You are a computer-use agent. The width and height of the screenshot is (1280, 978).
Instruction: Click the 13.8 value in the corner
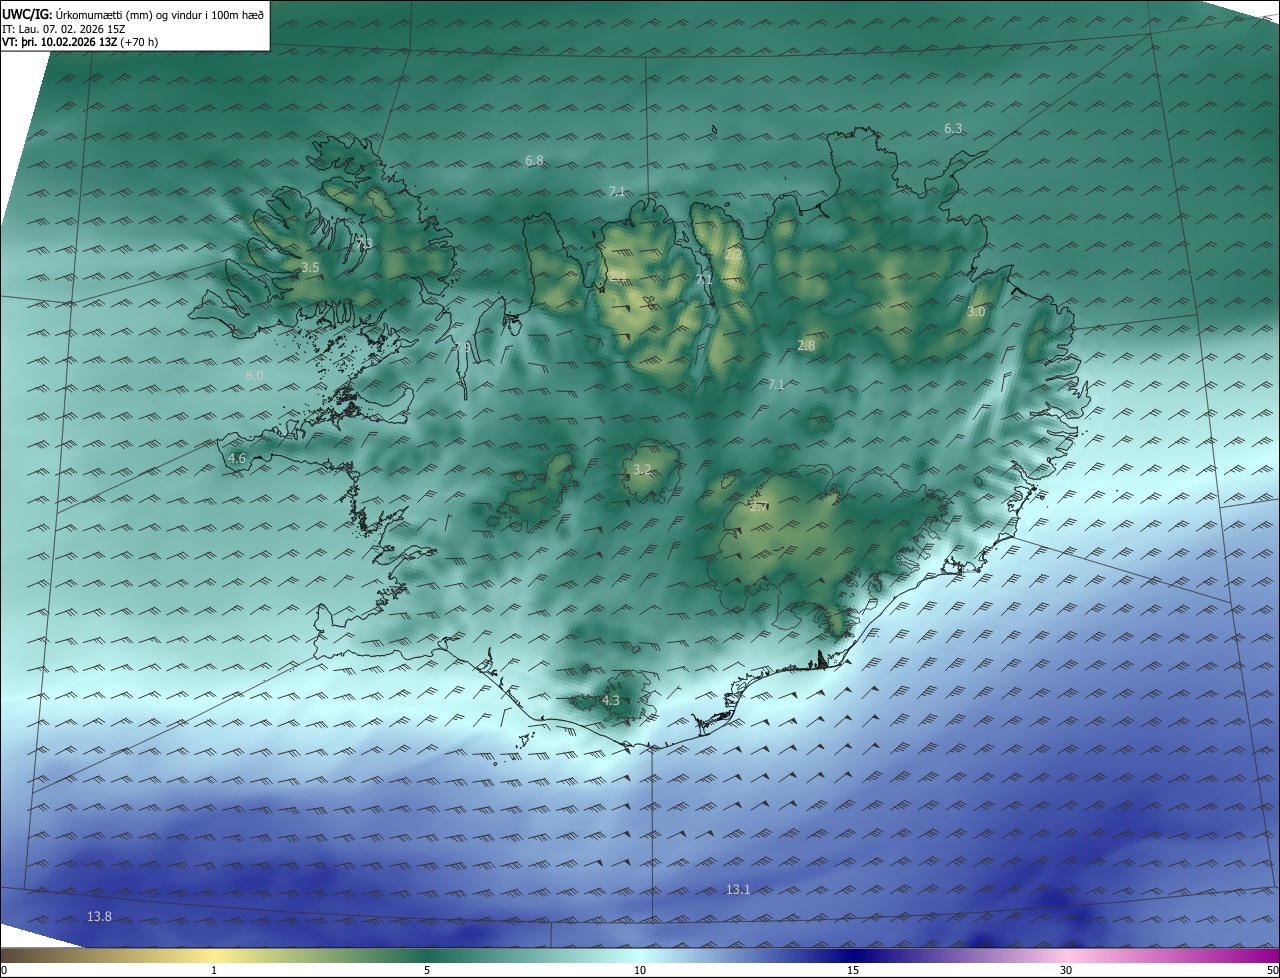pos(99,916)
